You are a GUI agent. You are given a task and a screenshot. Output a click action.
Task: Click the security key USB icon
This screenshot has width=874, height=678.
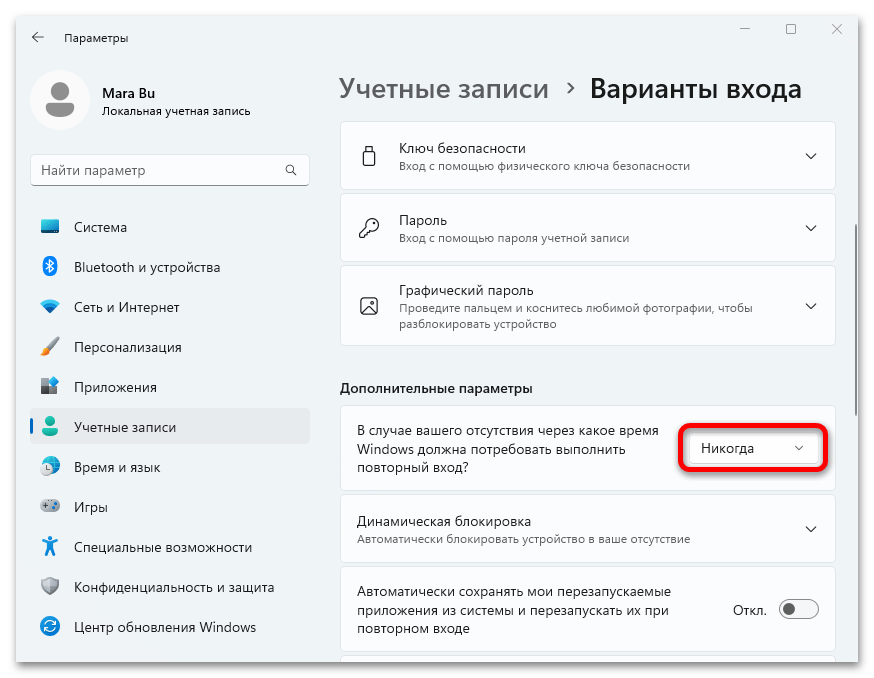(x=369, y=156)
